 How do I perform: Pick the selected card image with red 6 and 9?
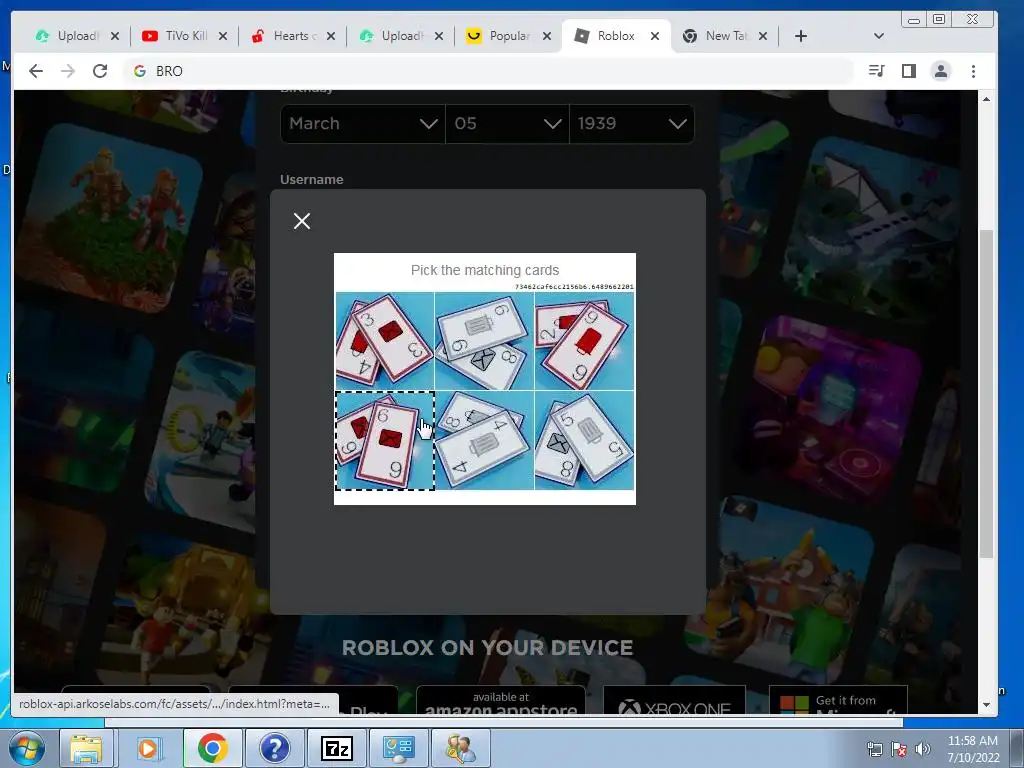coord(385,440)
